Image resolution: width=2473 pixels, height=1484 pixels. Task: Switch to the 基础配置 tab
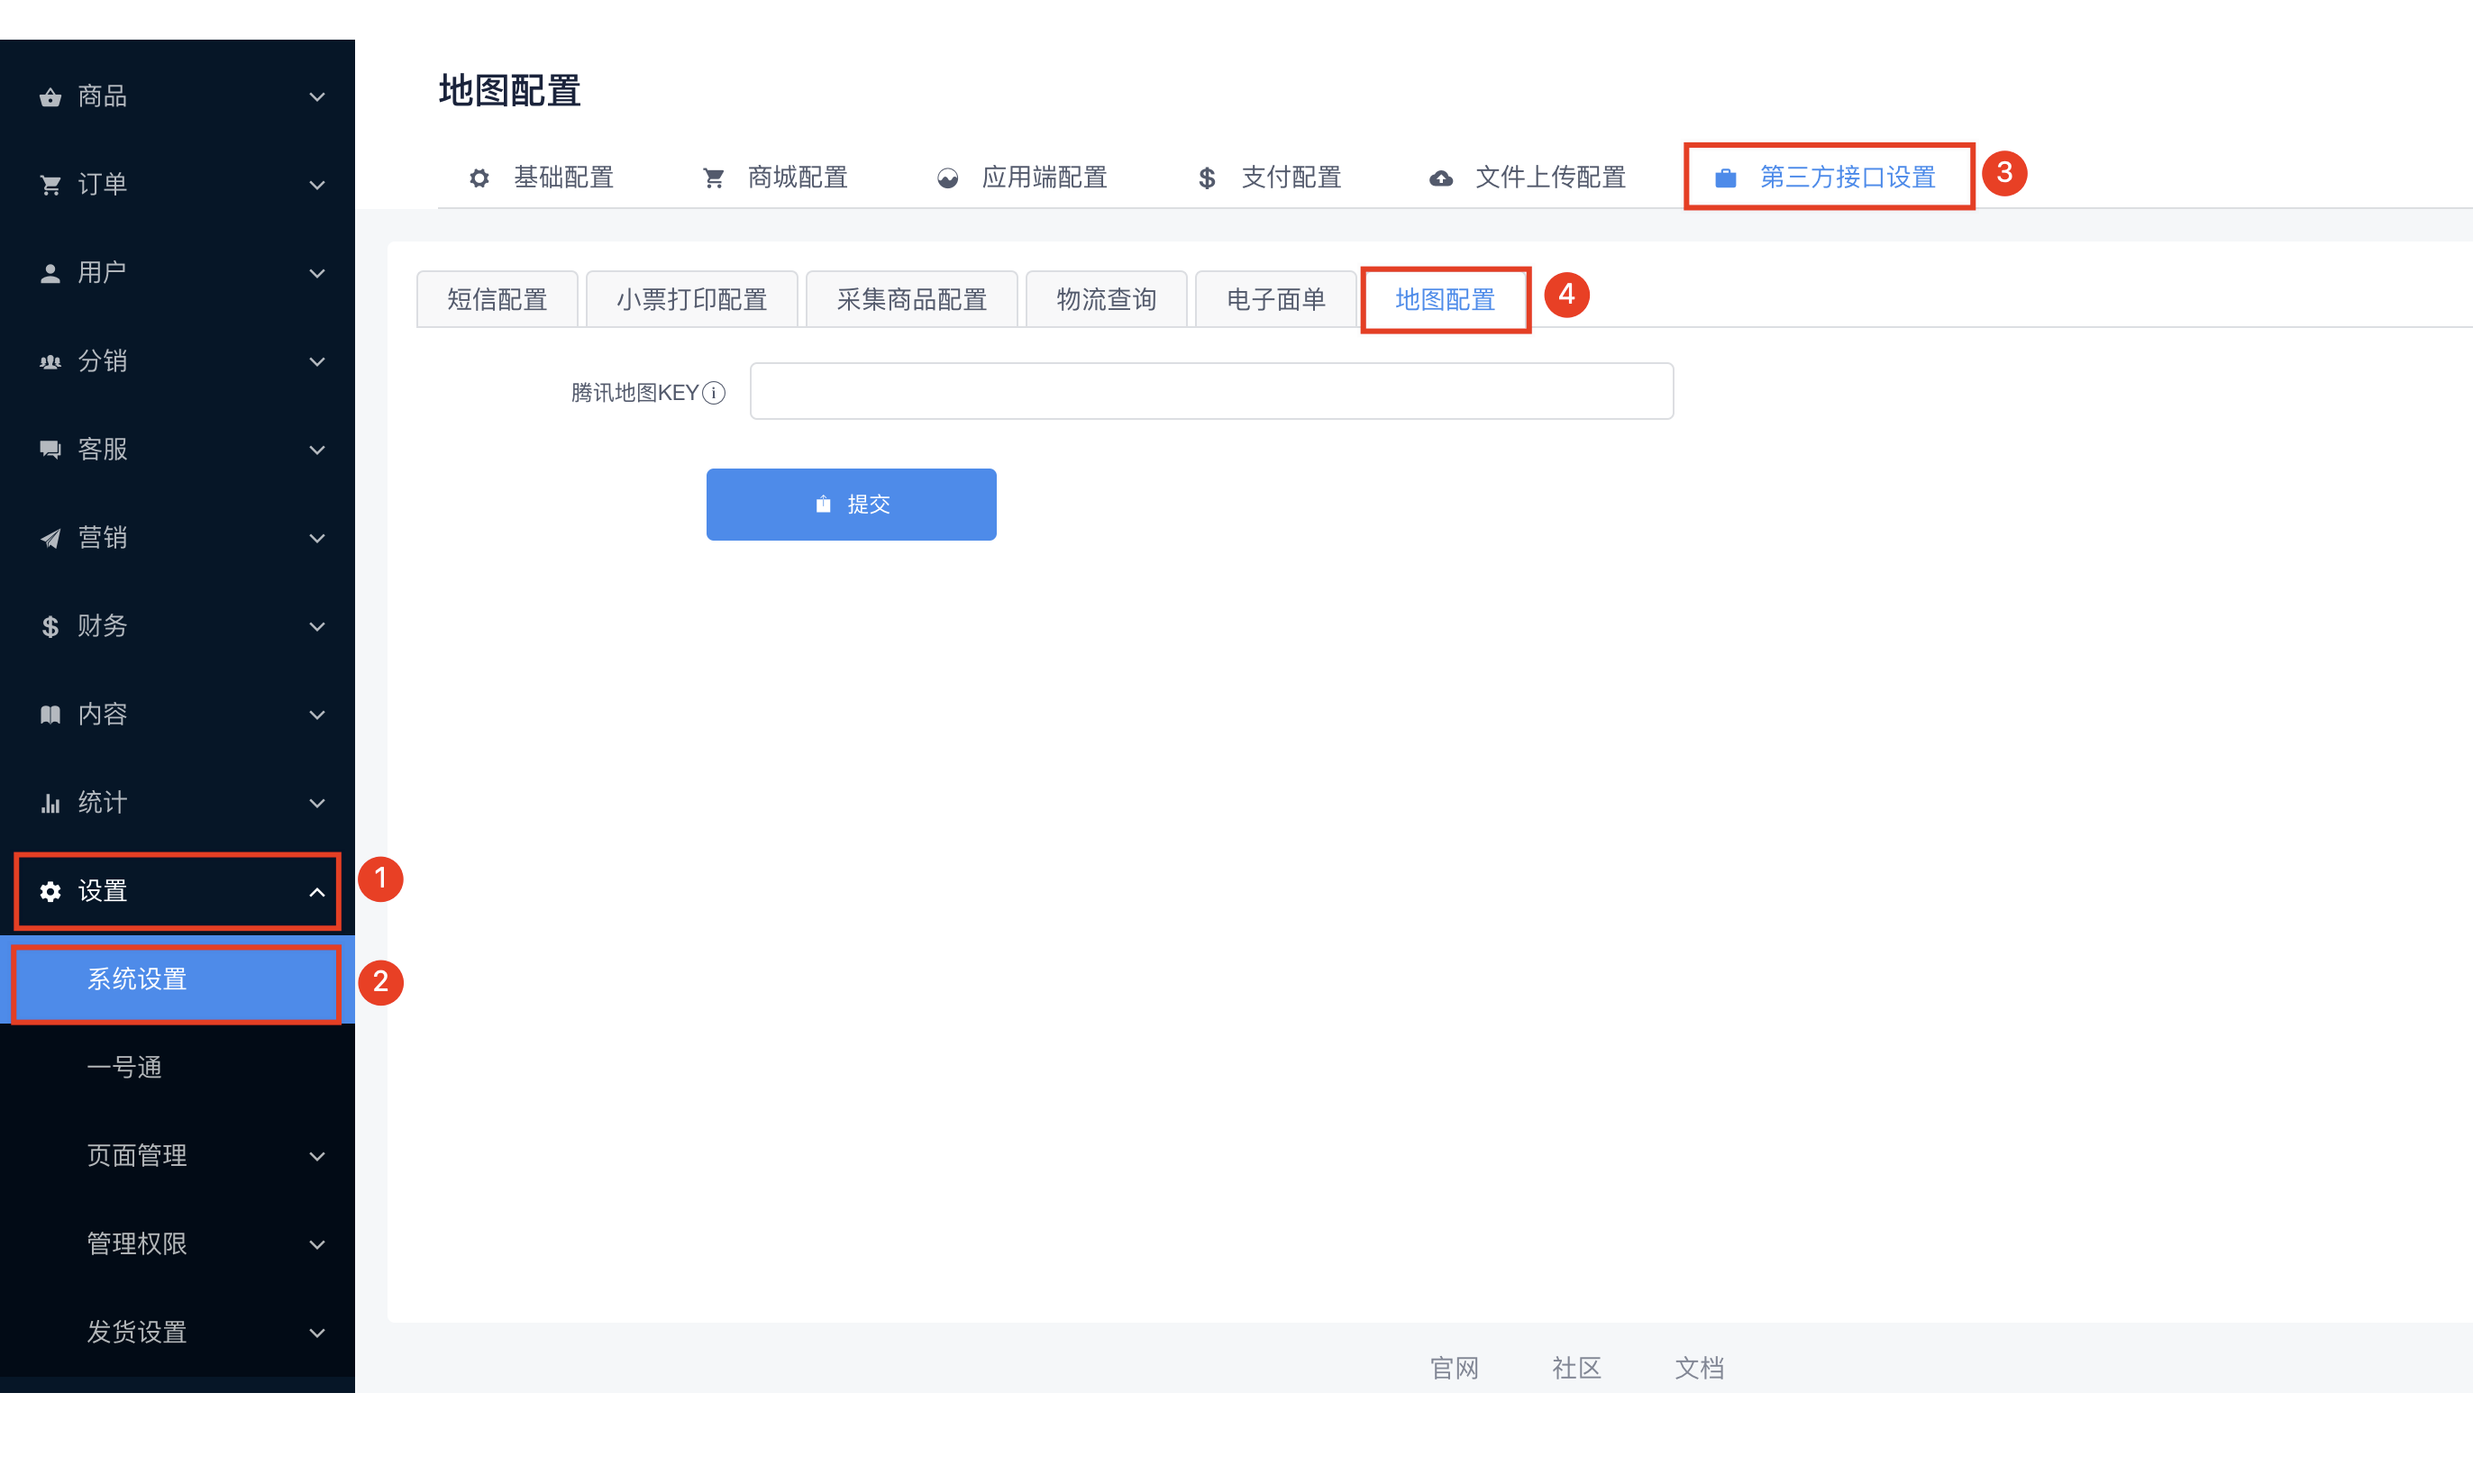(x=541, y=178)
